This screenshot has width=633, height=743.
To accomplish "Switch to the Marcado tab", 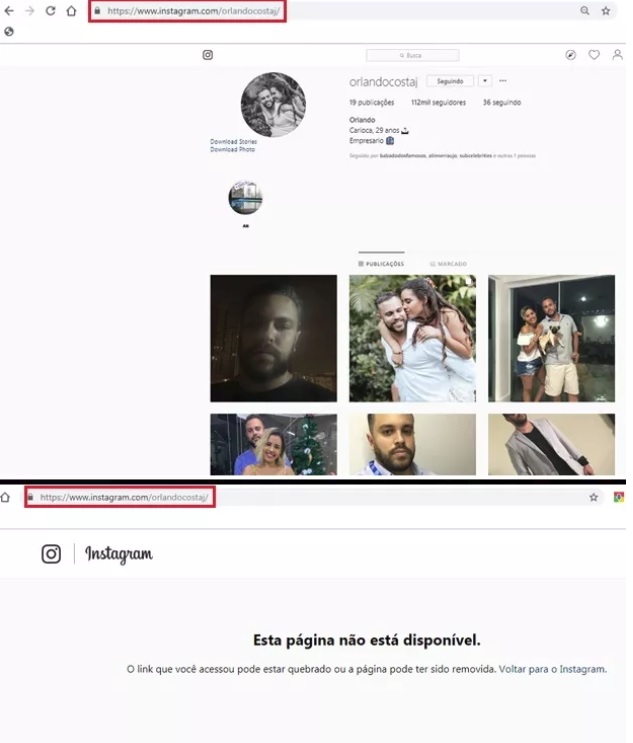I will coord(447,264).
